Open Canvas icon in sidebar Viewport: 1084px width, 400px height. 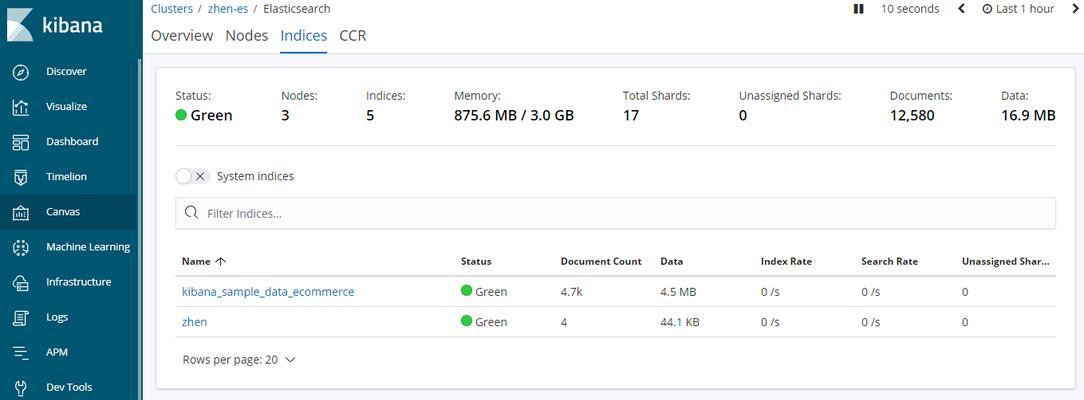click(21, 213)
